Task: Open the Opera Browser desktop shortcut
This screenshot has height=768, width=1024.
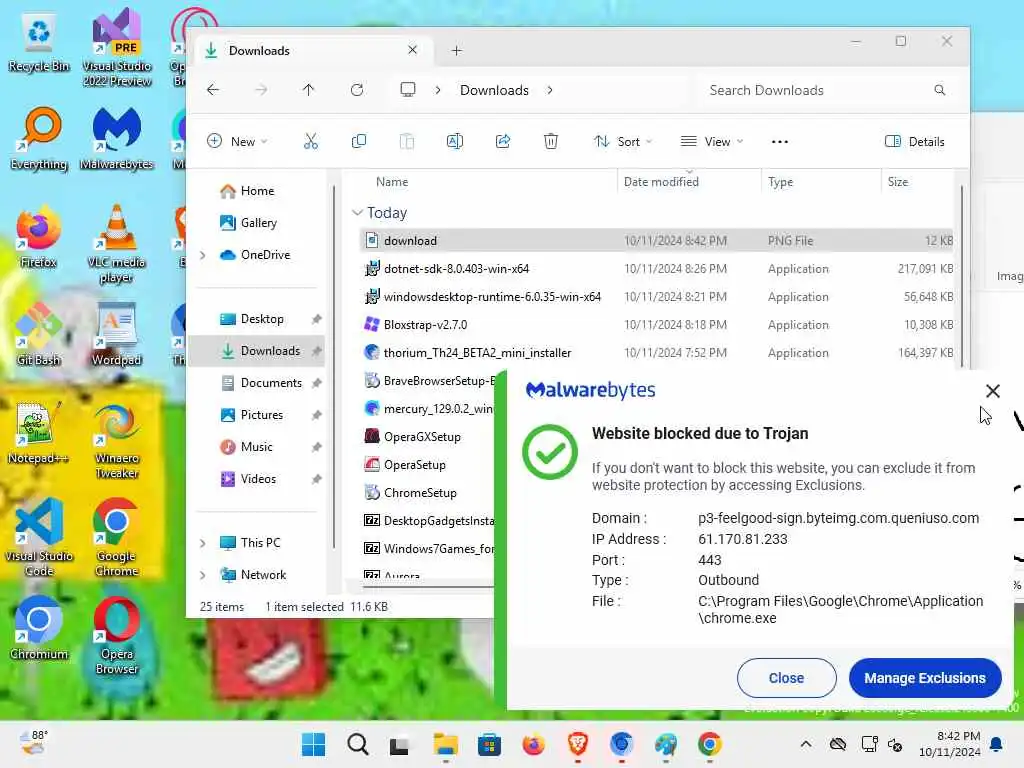Action: [x=116, y=635]
